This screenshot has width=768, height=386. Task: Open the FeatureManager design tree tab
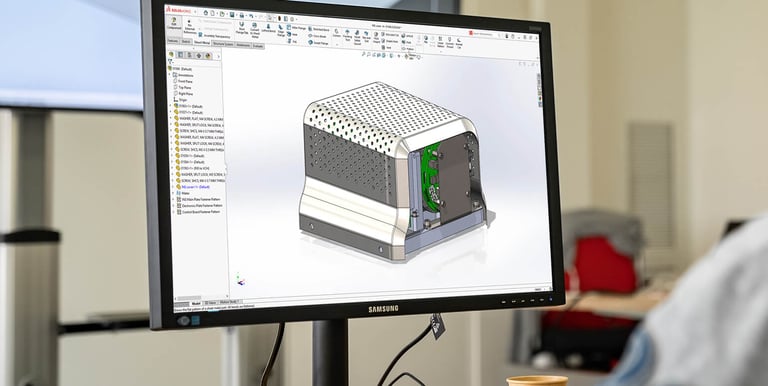click(x=171, y=55)
